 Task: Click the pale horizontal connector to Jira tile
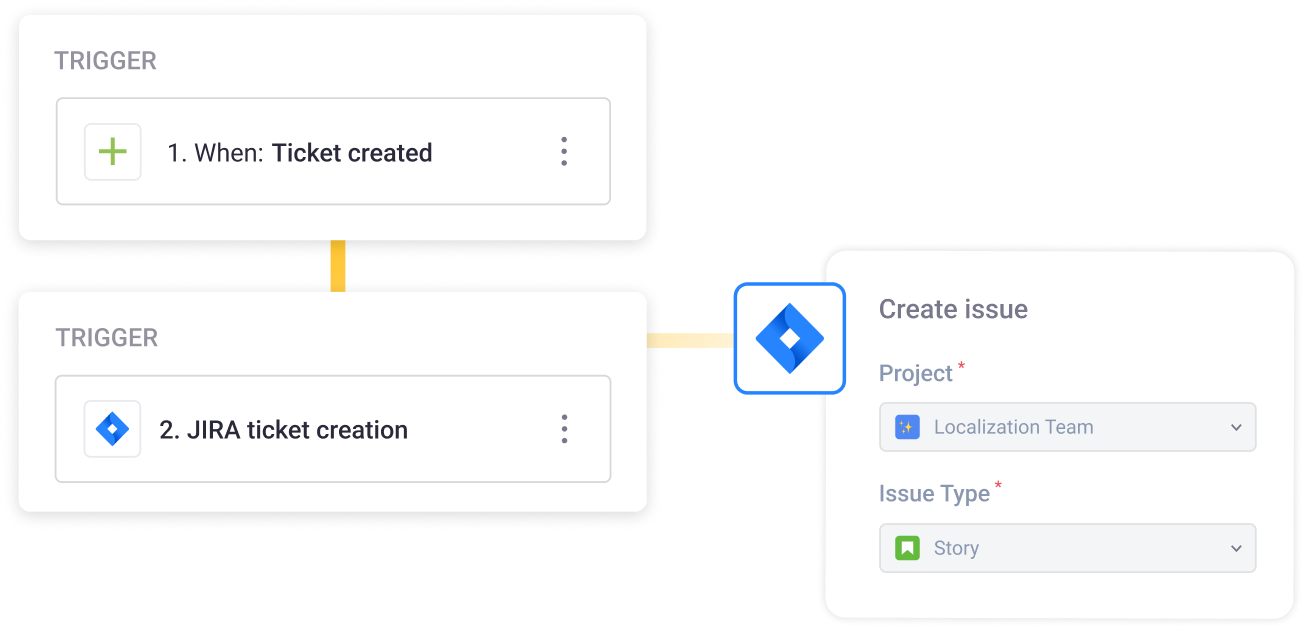click(x=690, y=340)
